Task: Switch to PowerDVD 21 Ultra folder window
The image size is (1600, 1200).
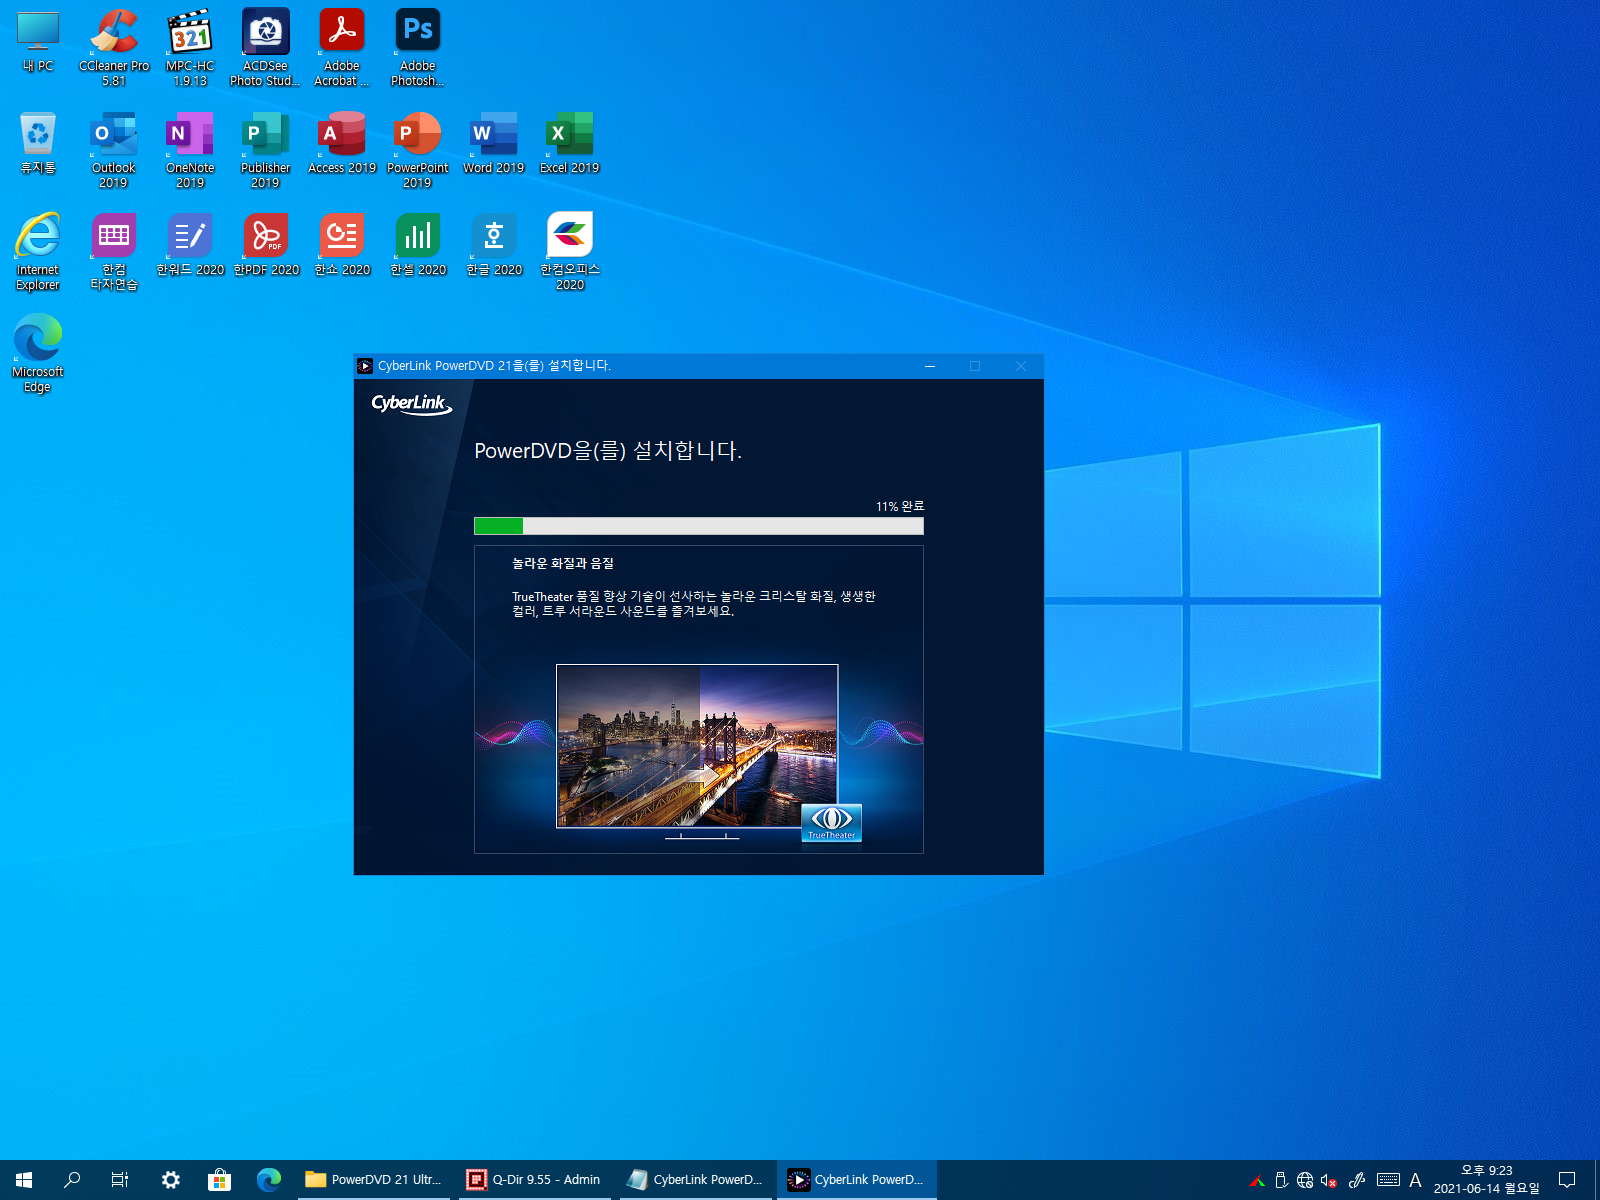Action: 376,1180
